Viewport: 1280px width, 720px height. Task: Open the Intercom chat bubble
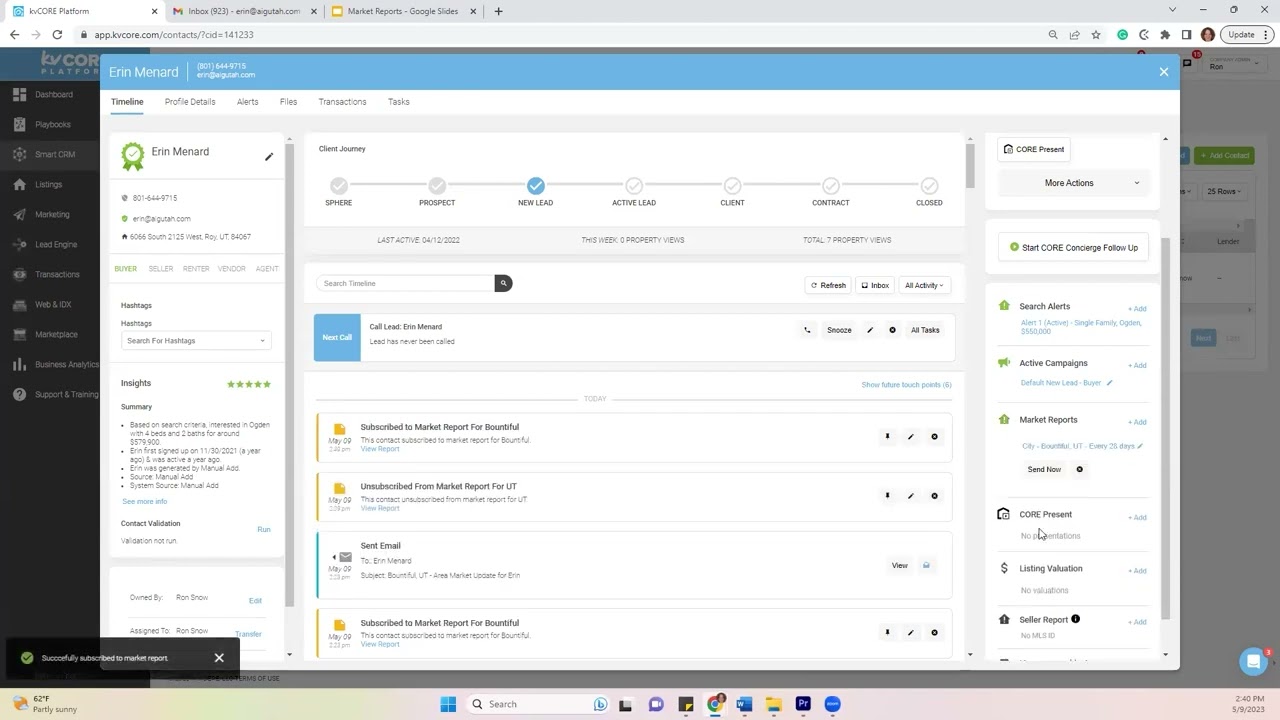point(1253,661)
